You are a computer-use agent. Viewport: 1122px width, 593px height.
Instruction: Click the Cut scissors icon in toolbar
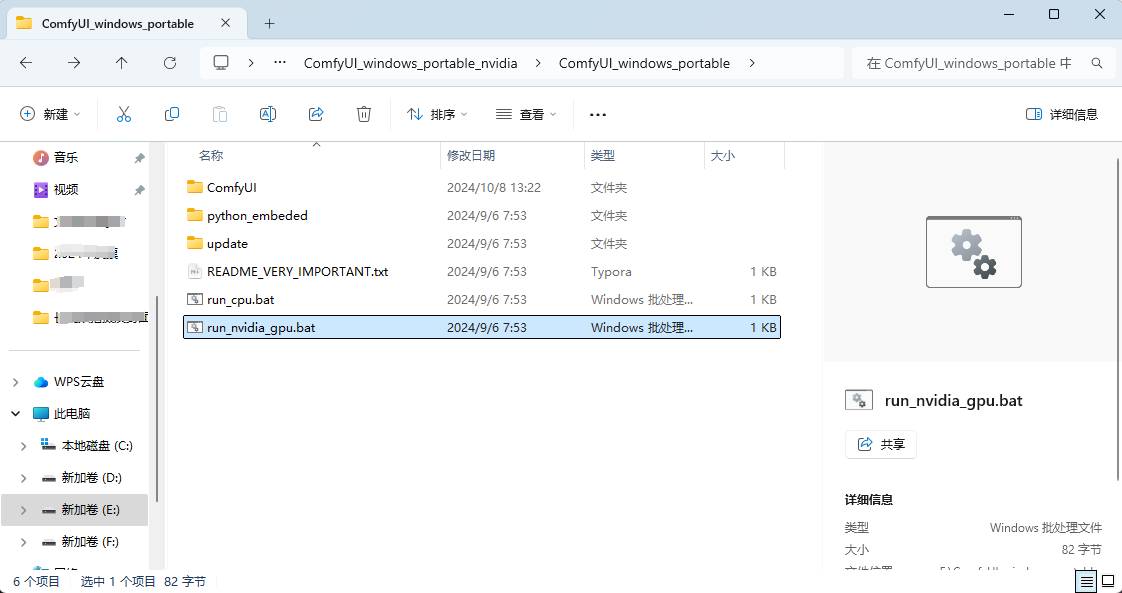click(124, 114)
